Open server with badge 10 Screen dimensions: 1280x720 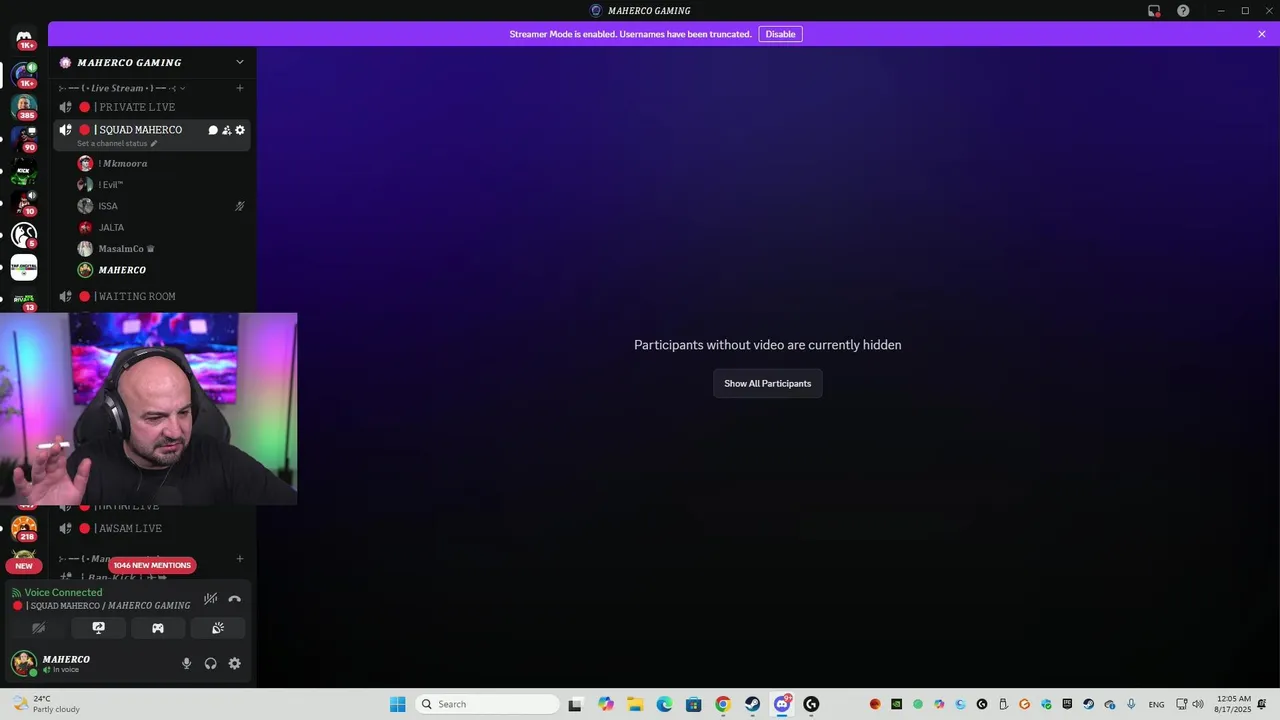(24, 203)
